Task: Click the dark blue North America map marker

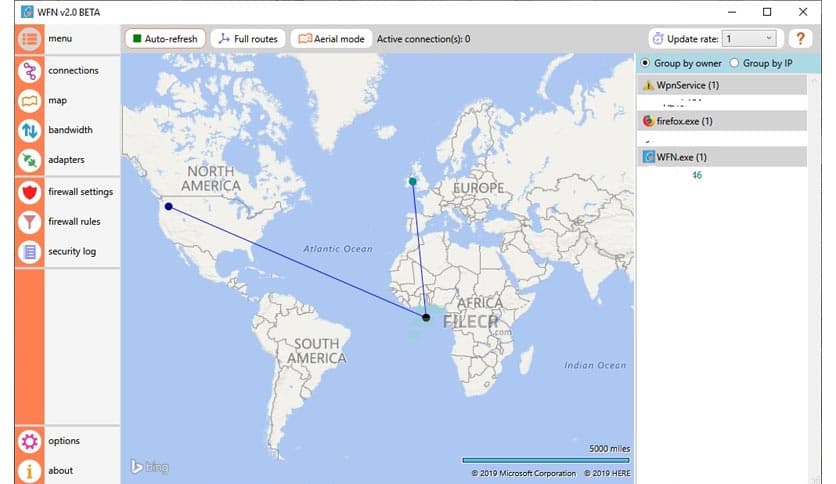Action: (168, 206)
